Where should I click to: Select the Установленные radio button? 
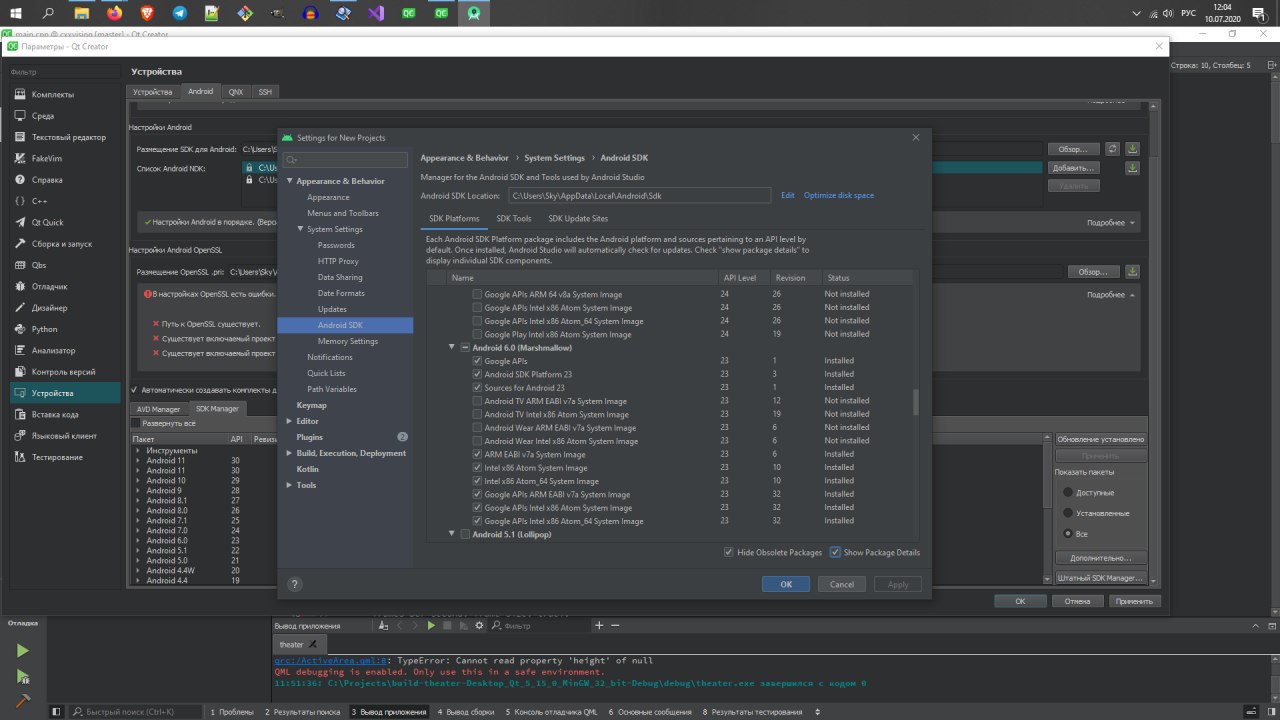1068,513
